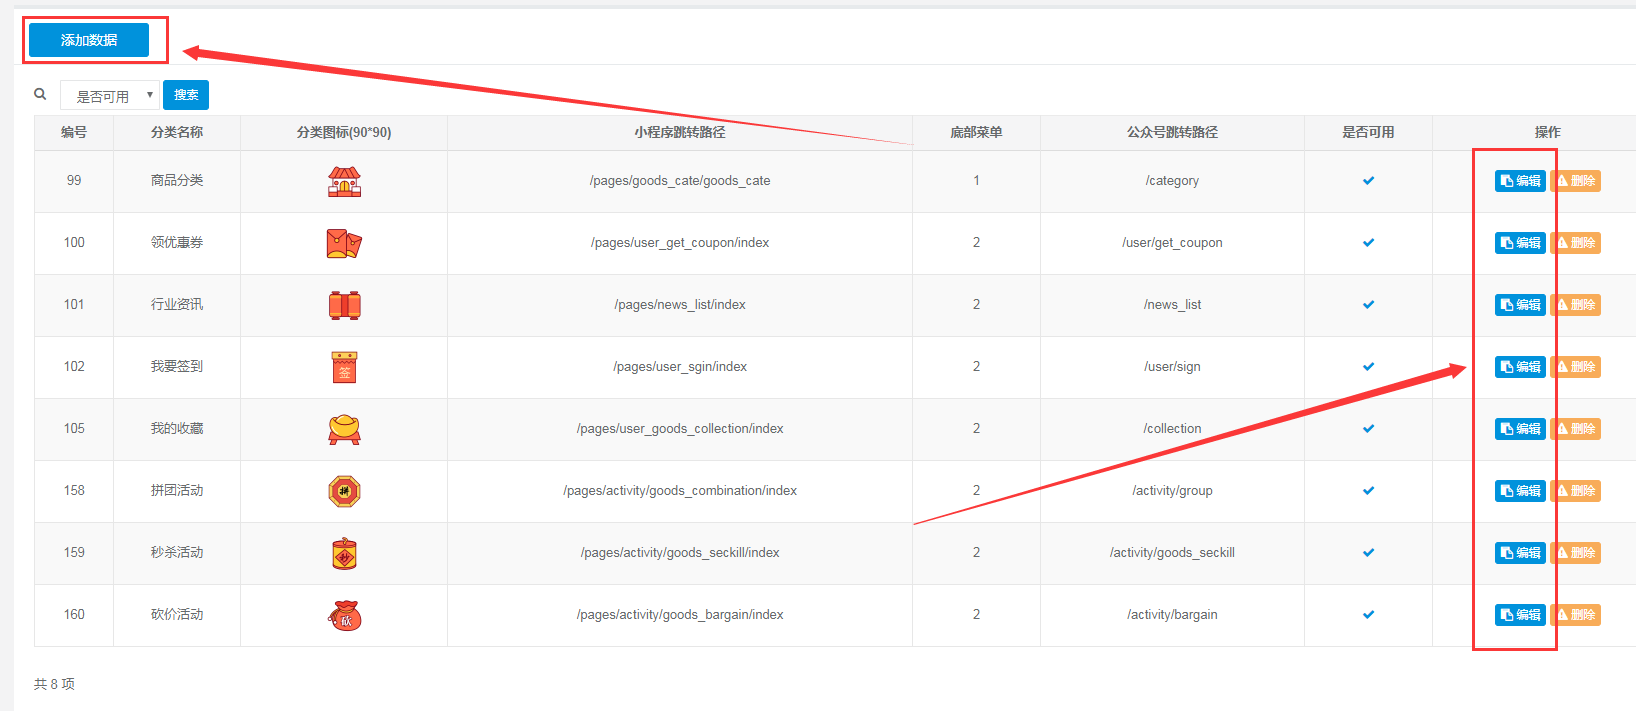Click the 分类名称 column header
The image size is (1636, 711).
[x=177, y=132]
